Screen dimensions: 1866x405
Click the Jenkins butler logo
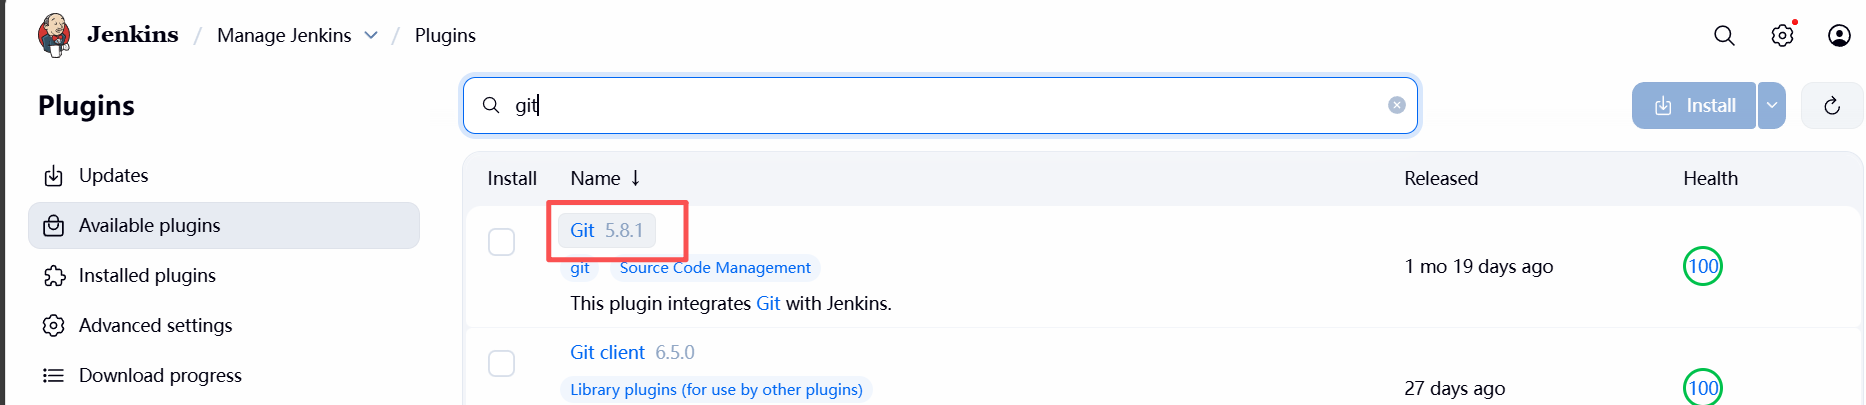click(54, 35)
